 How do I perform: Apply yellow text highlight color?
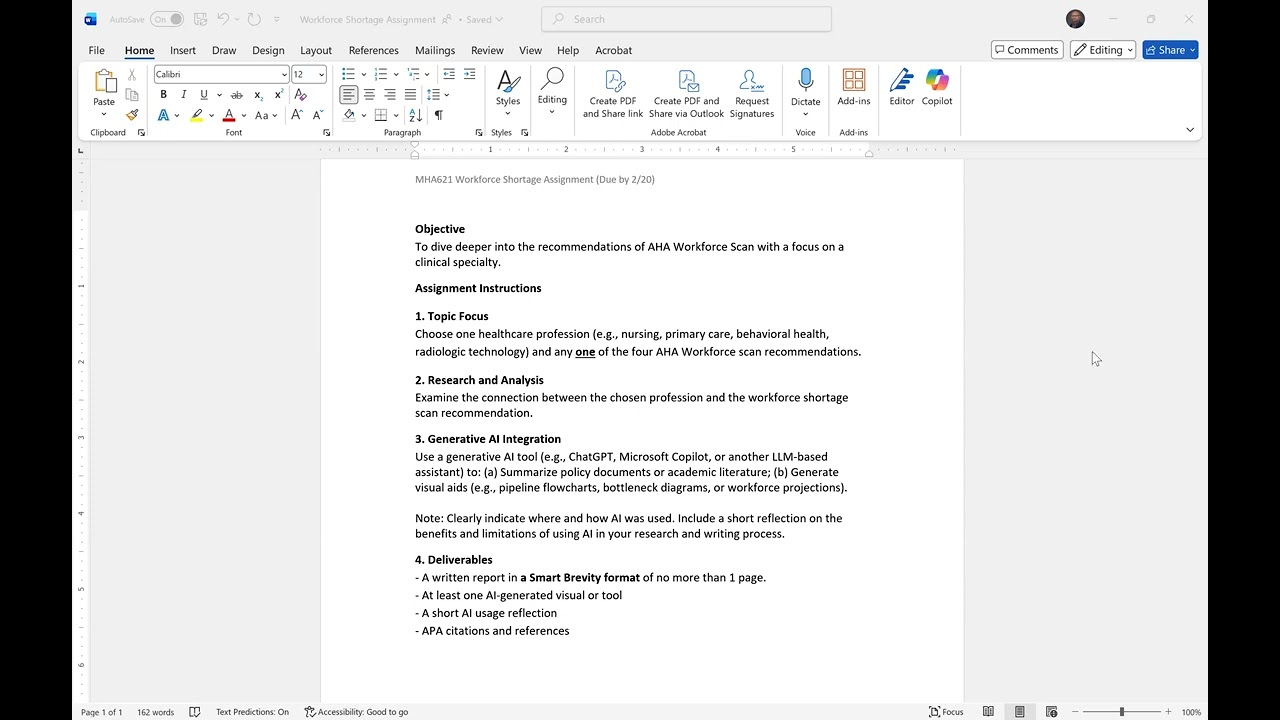[197, 115]
